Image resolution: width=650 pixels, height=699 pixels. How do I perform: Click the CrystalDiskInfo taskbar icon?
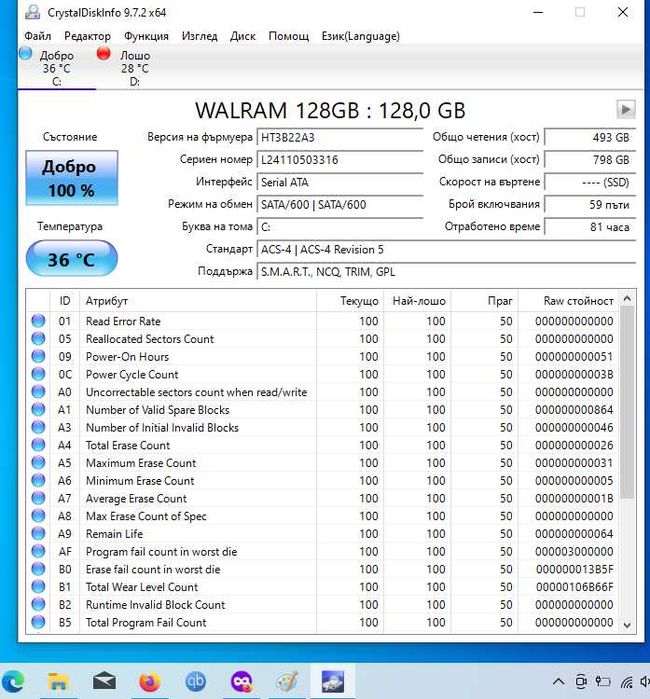(333, 682)
